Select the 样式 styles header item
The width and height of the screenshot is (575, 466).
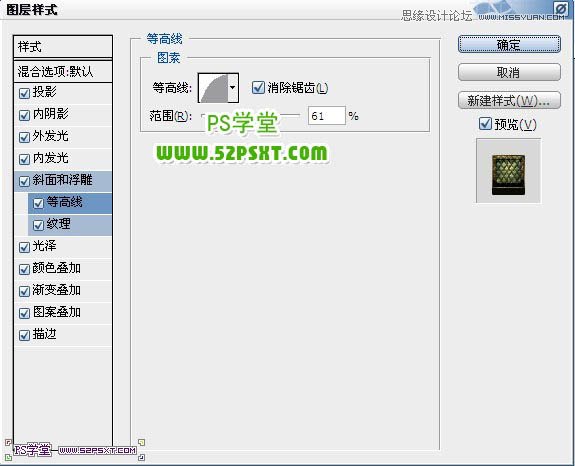63,47
